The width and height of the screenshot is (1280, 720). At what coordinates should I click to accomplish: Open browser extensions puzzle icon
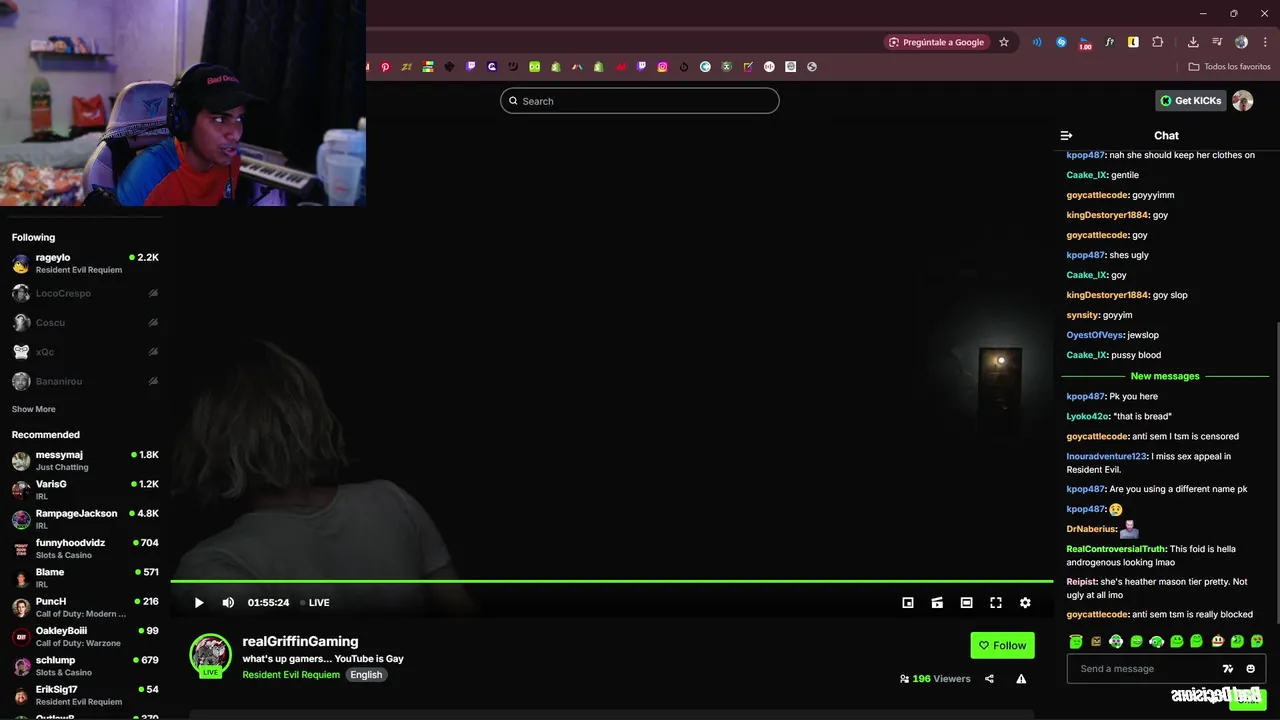click(1157, 42)
